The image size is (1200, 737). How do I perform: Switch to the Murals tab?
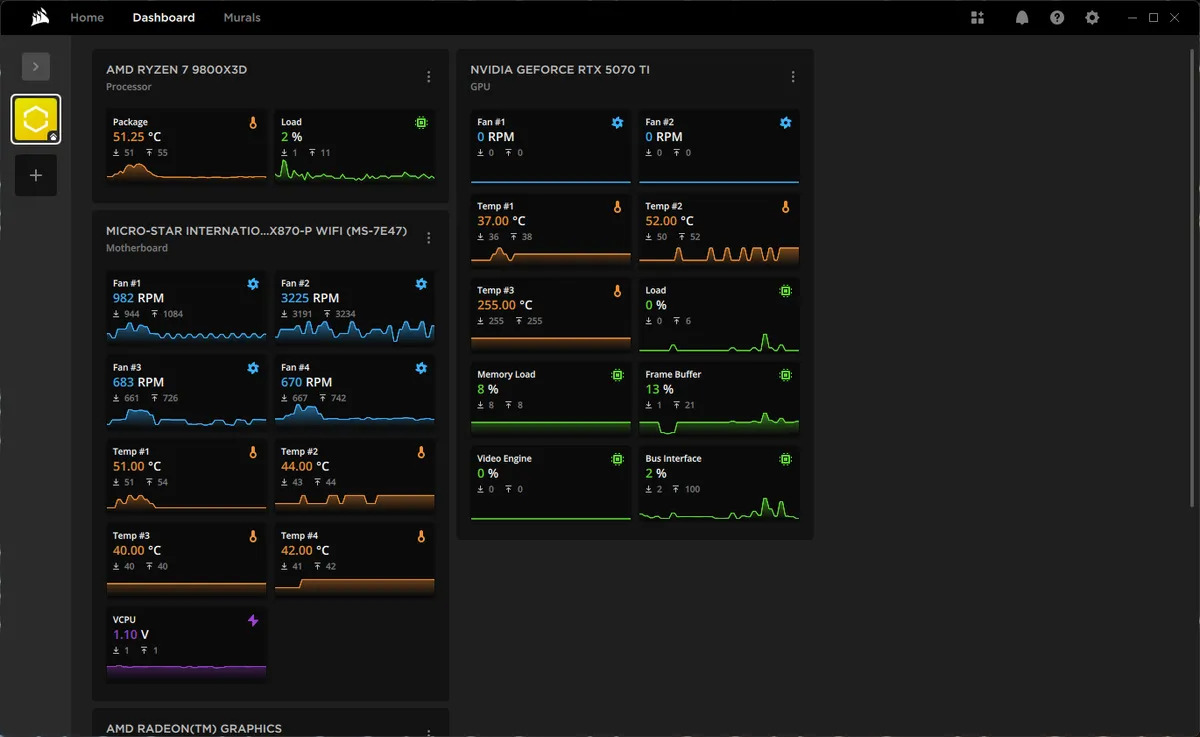tap(241, 17)
